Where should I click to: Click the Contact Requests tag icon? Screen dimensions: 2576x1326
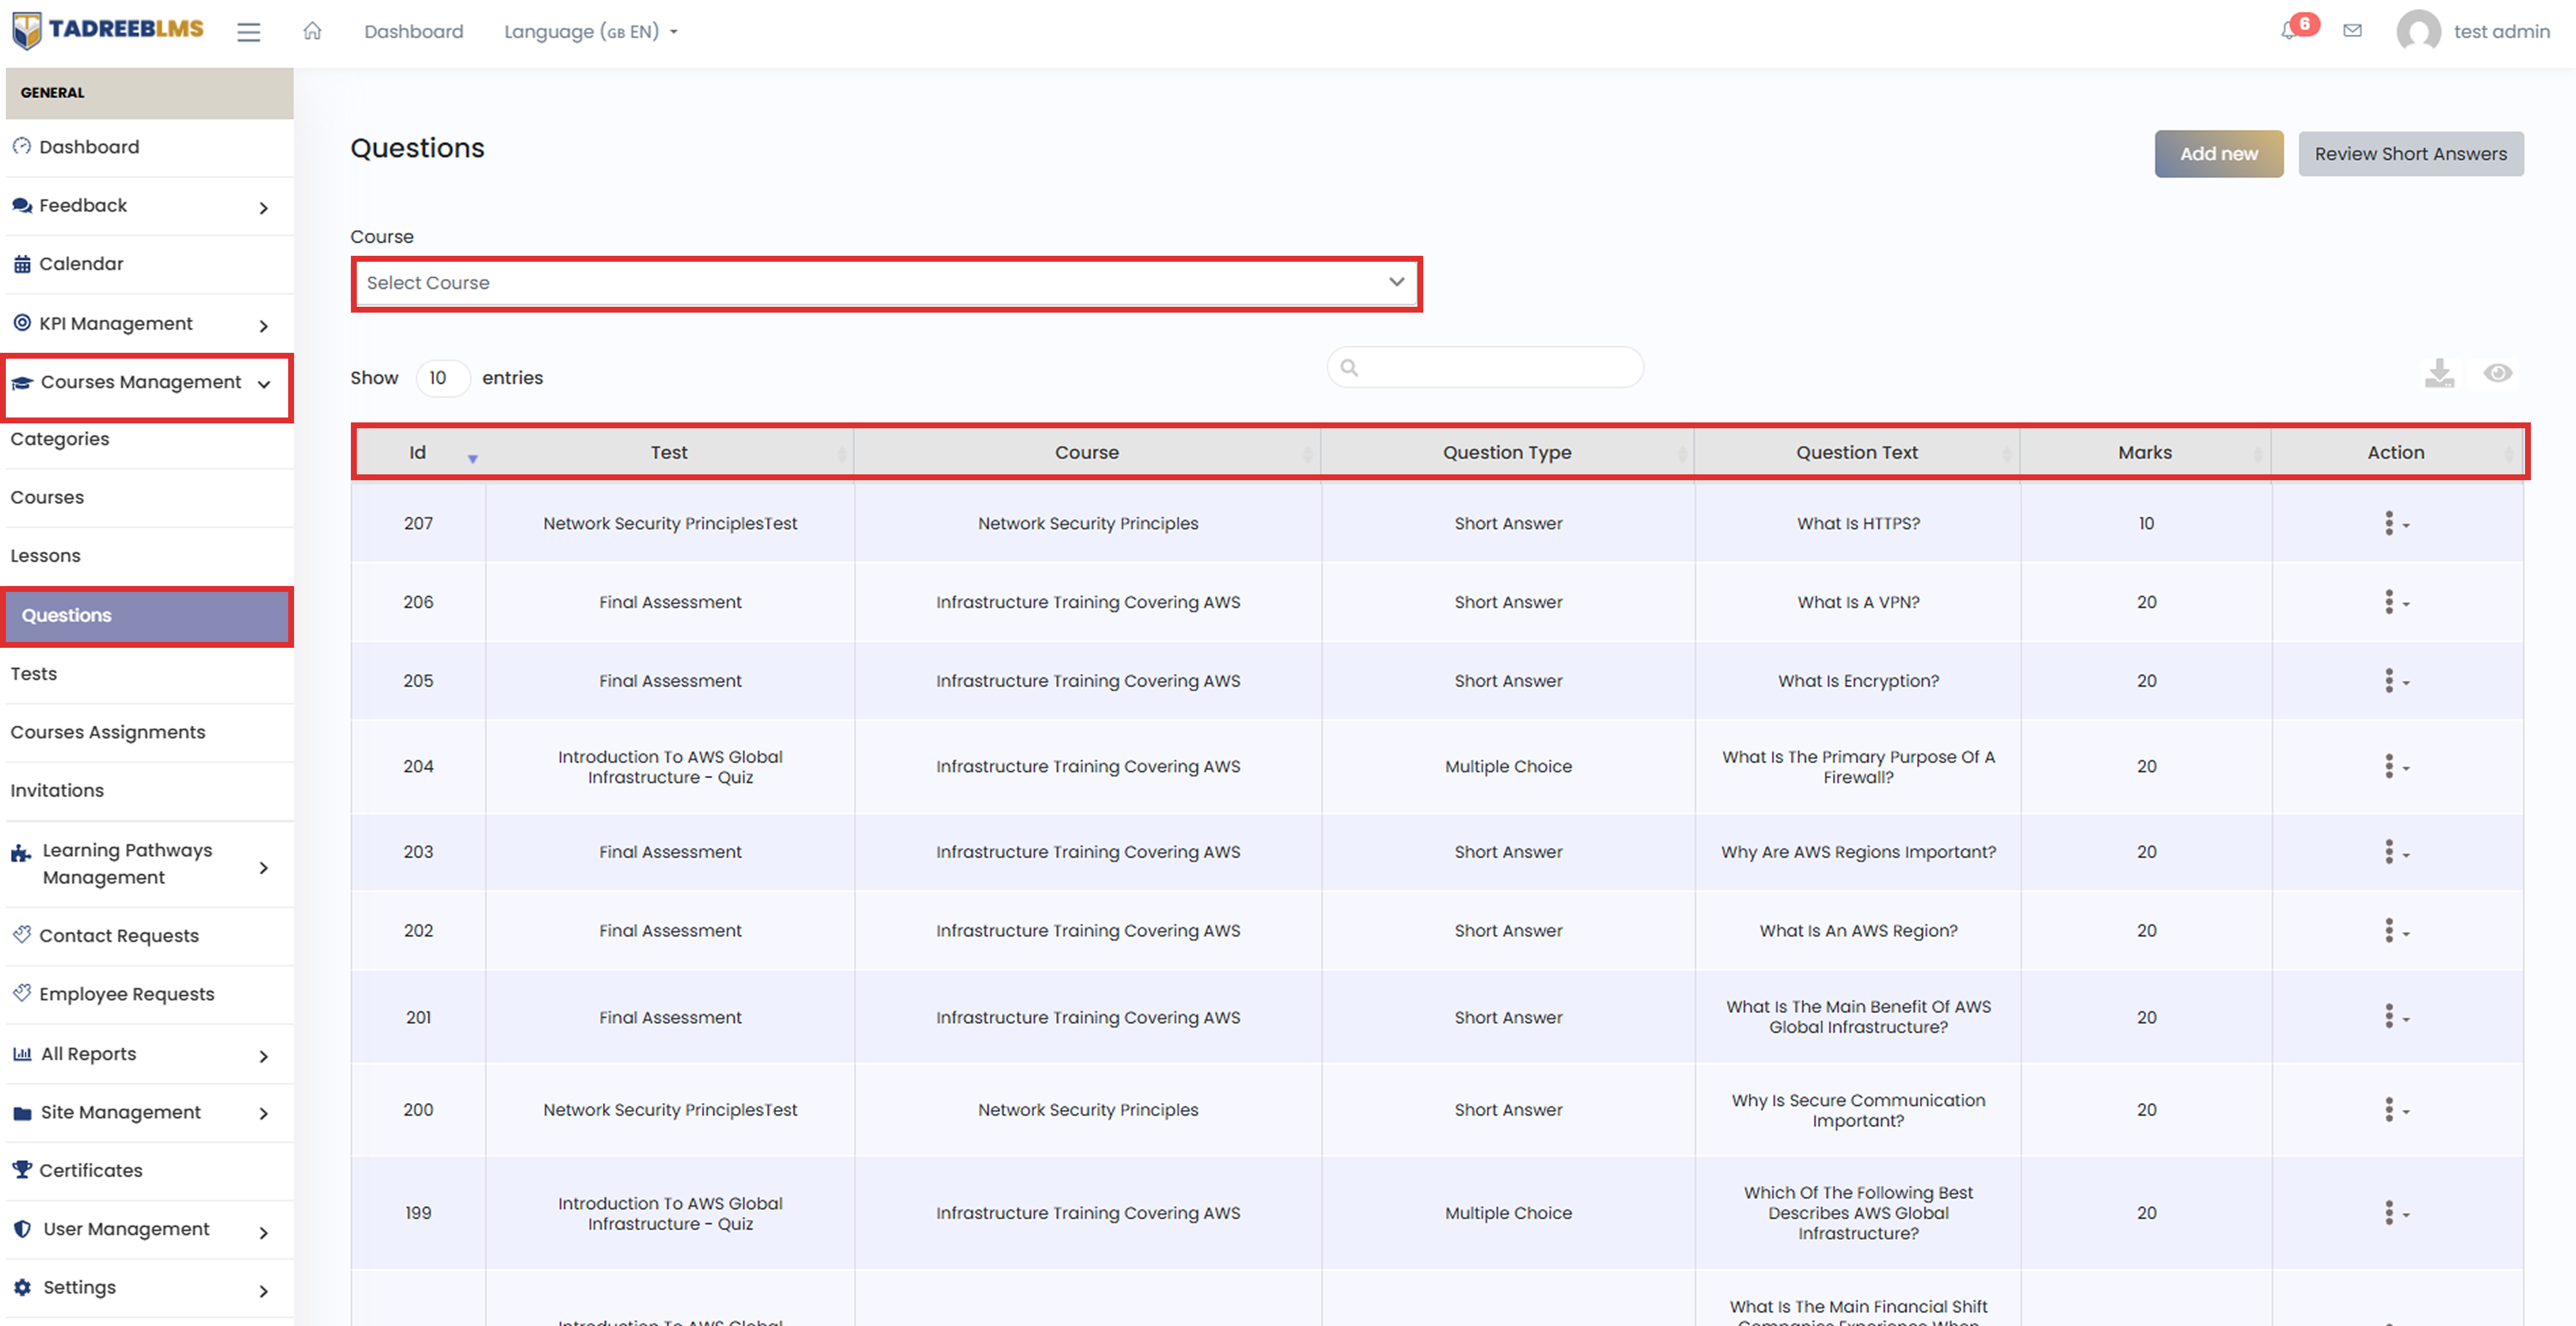21,934
